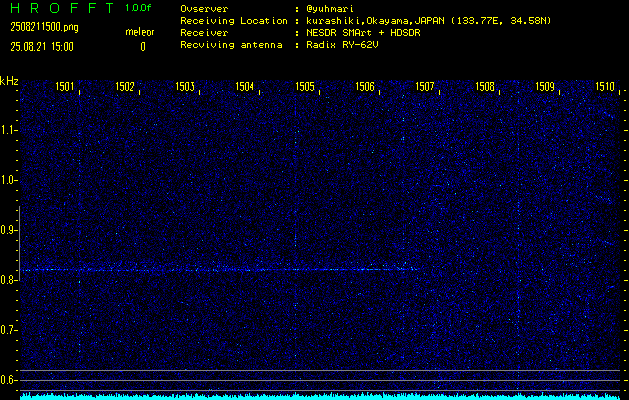Click the 1.1 kHz frequency label
629x400 pixels.
click(8, 130)
